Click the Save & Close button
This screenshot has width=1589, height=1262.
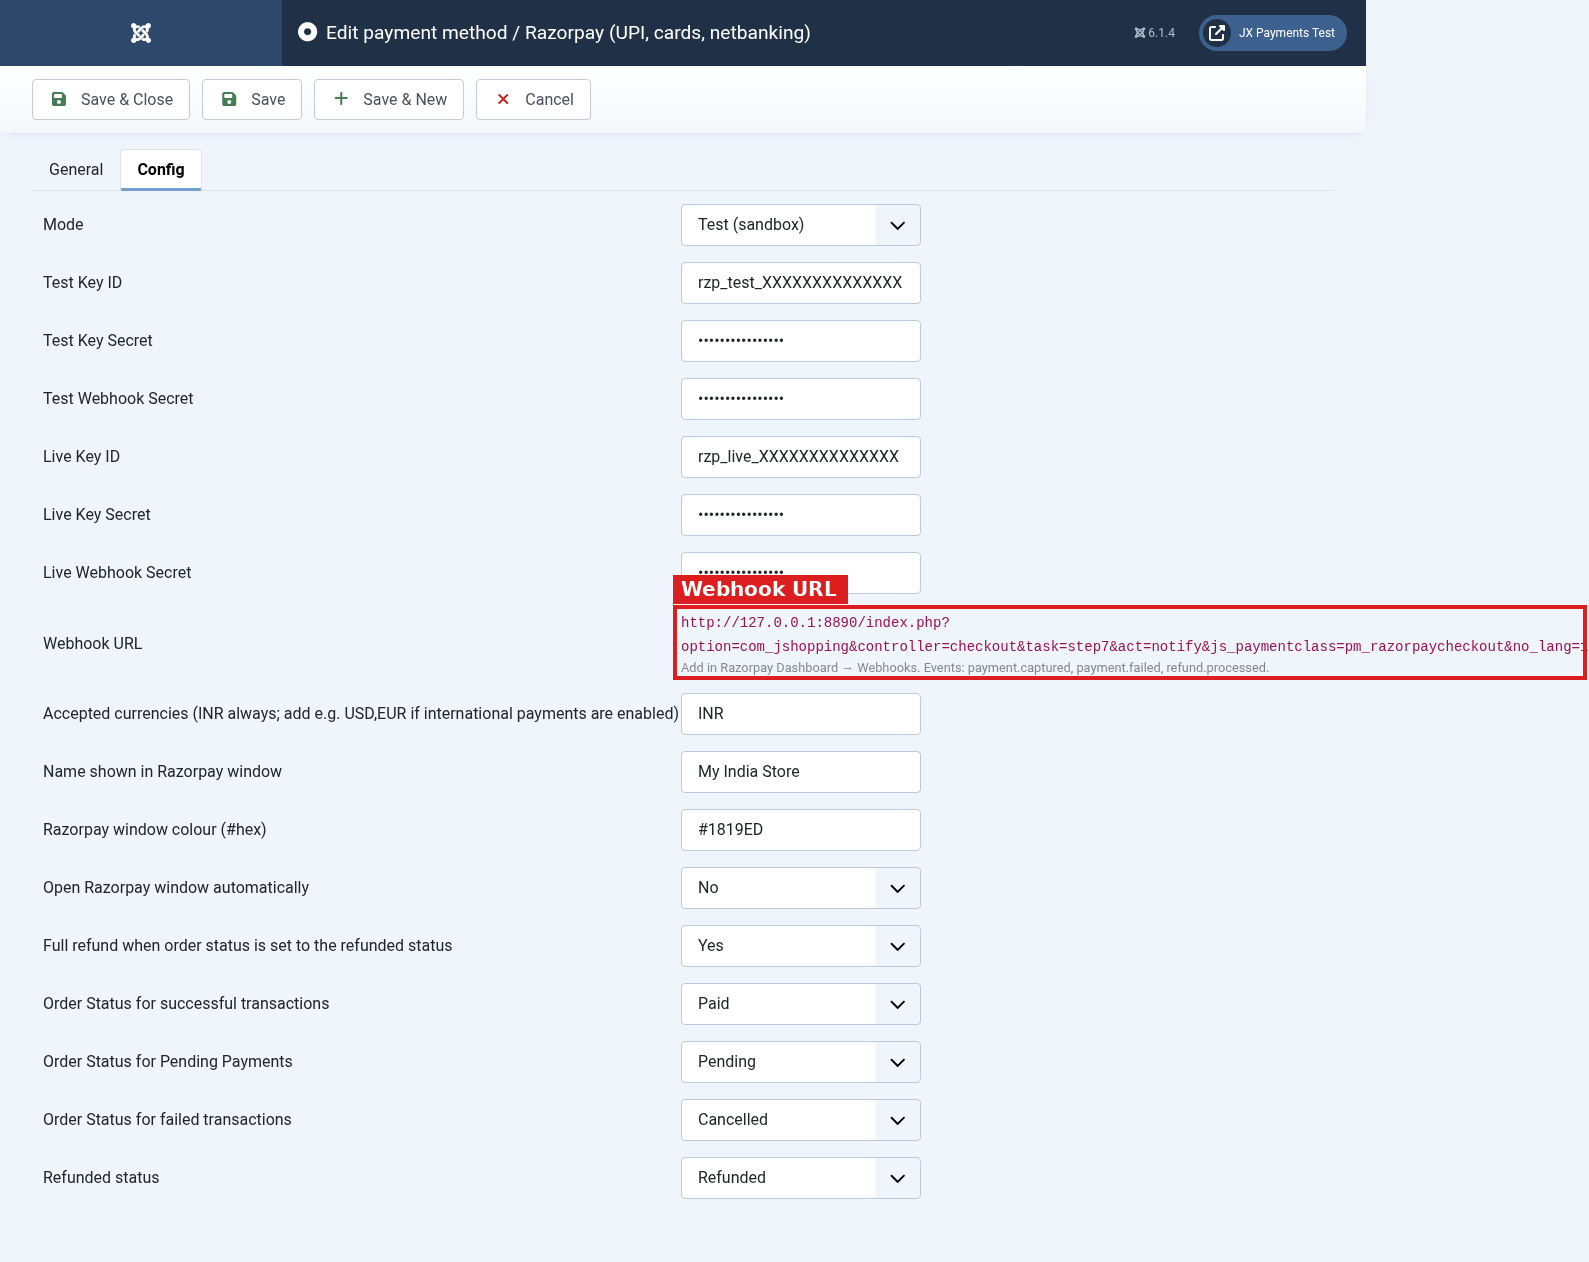click(111, 99)
